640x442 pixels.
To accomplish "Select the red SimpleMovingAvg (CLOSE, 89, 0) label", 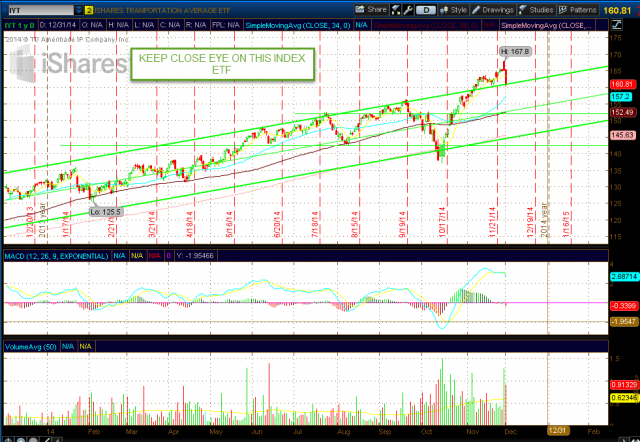I will 426,25.
